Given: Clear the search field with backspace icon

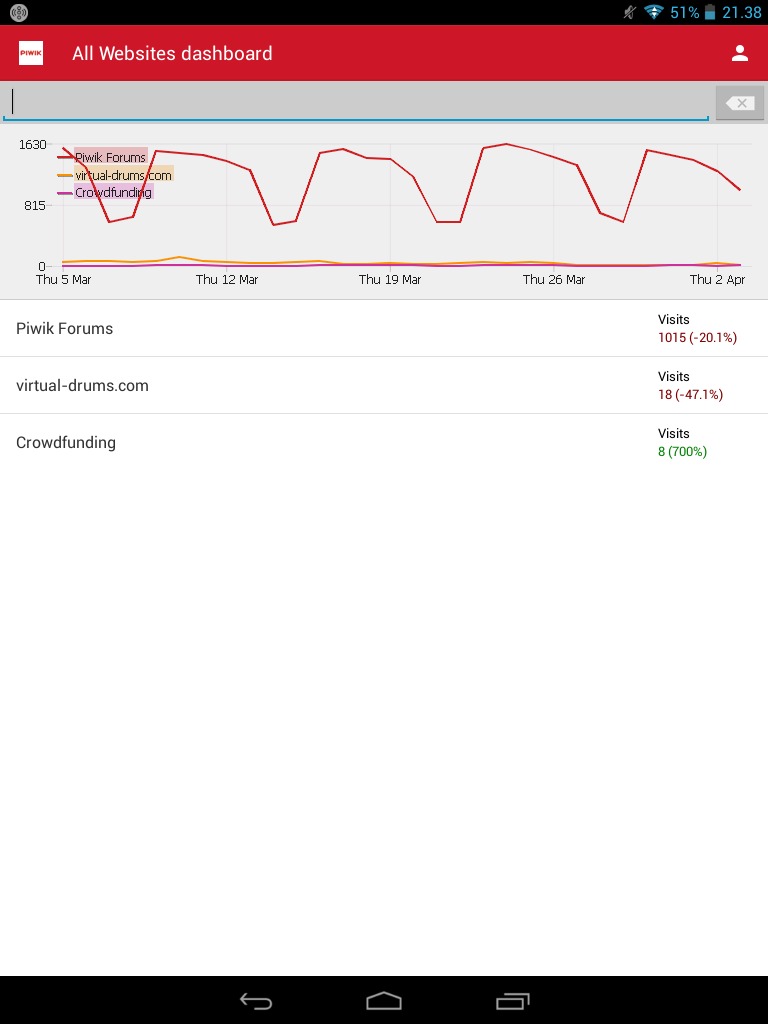Looking at the screenshot, I should point(739,103).
